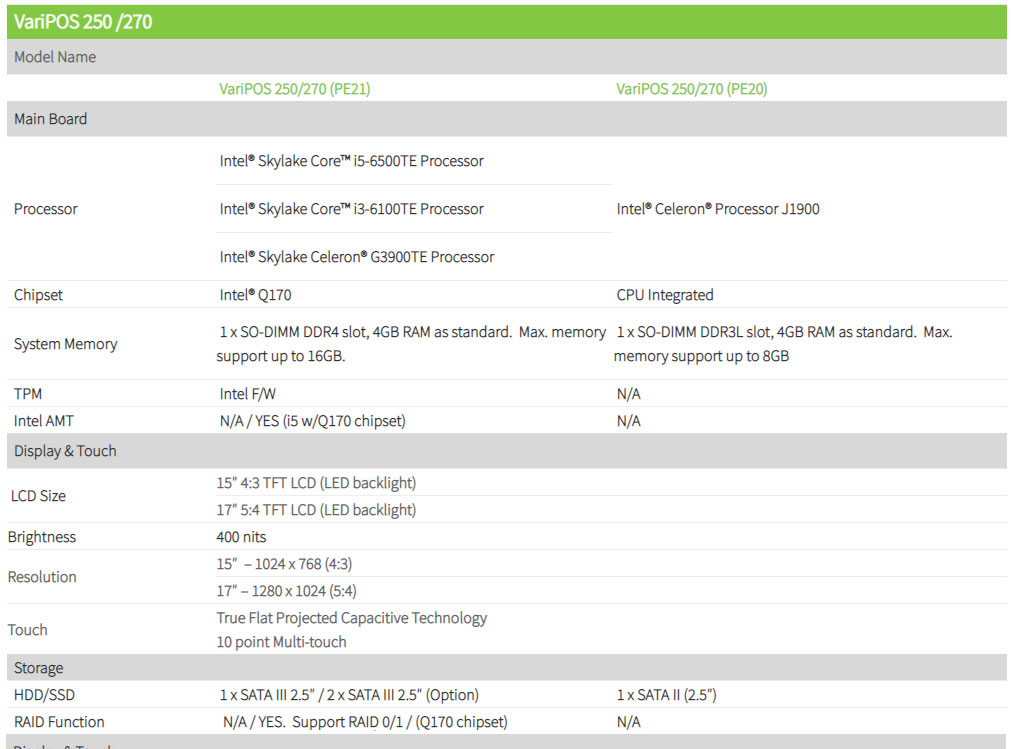Click the HDD/SSD row label
Image resolution: width=1012 pixels, height=749 pixels.
pyautogui.click(x=44, y=695)
